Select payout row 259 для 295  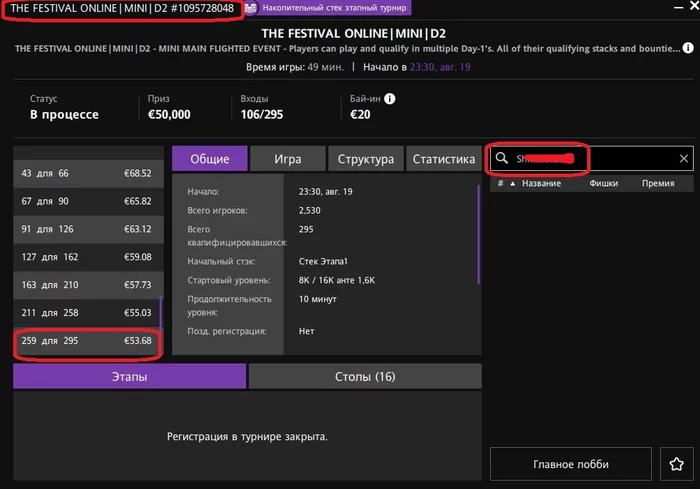(x=86, y=341)
